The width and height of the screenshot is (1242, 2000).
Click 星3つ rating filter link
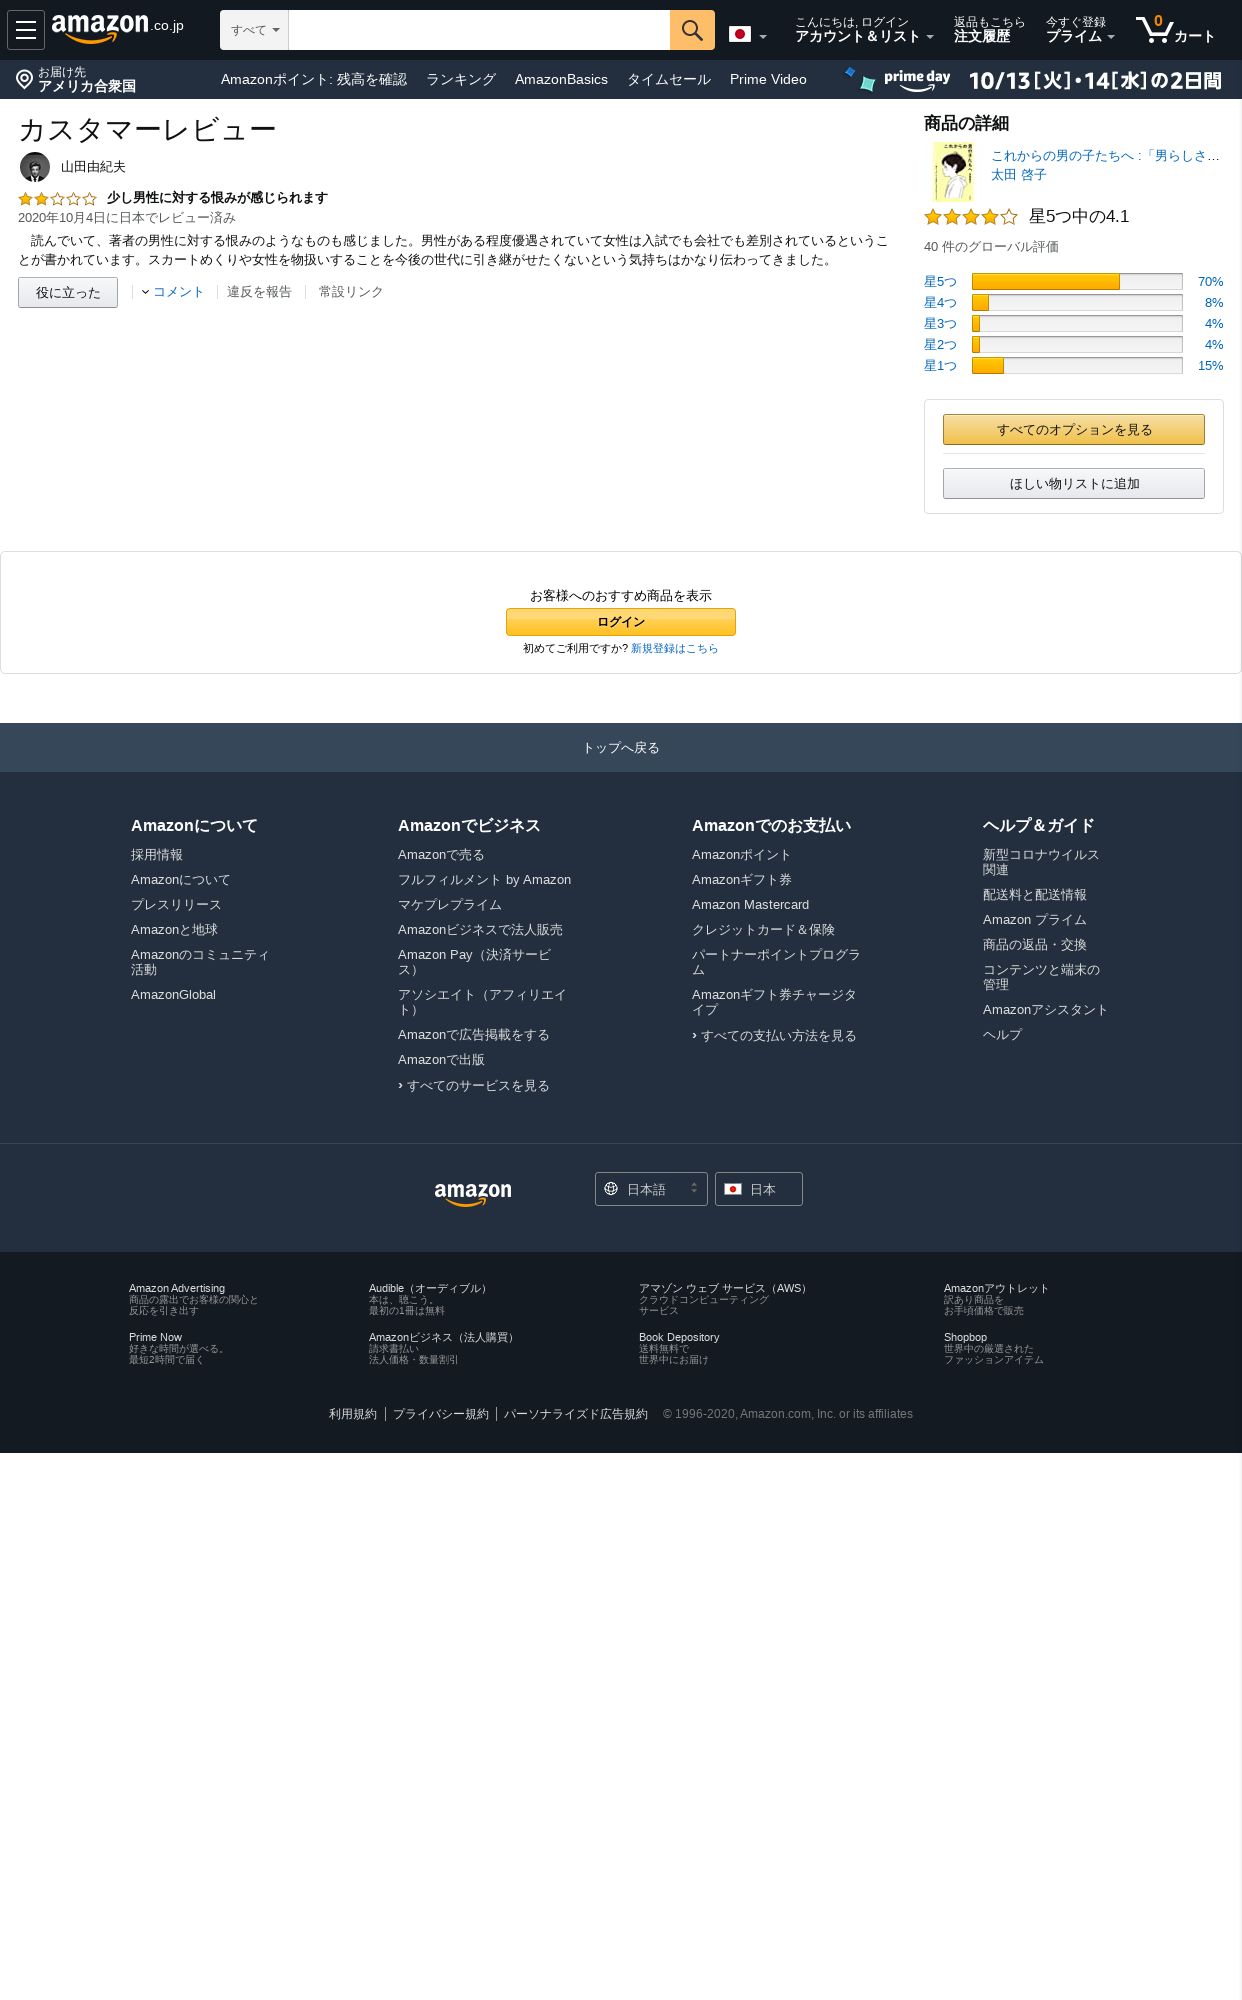(x=940, y=324)
